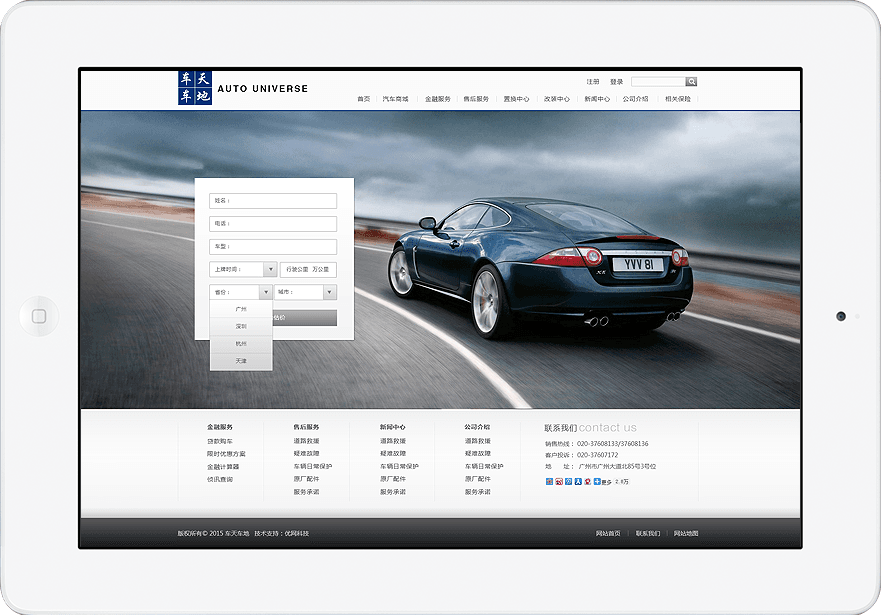Screen dimensions: 881x615
Task: Click the first social share icon in footer
Action: [x=549, y=481]
